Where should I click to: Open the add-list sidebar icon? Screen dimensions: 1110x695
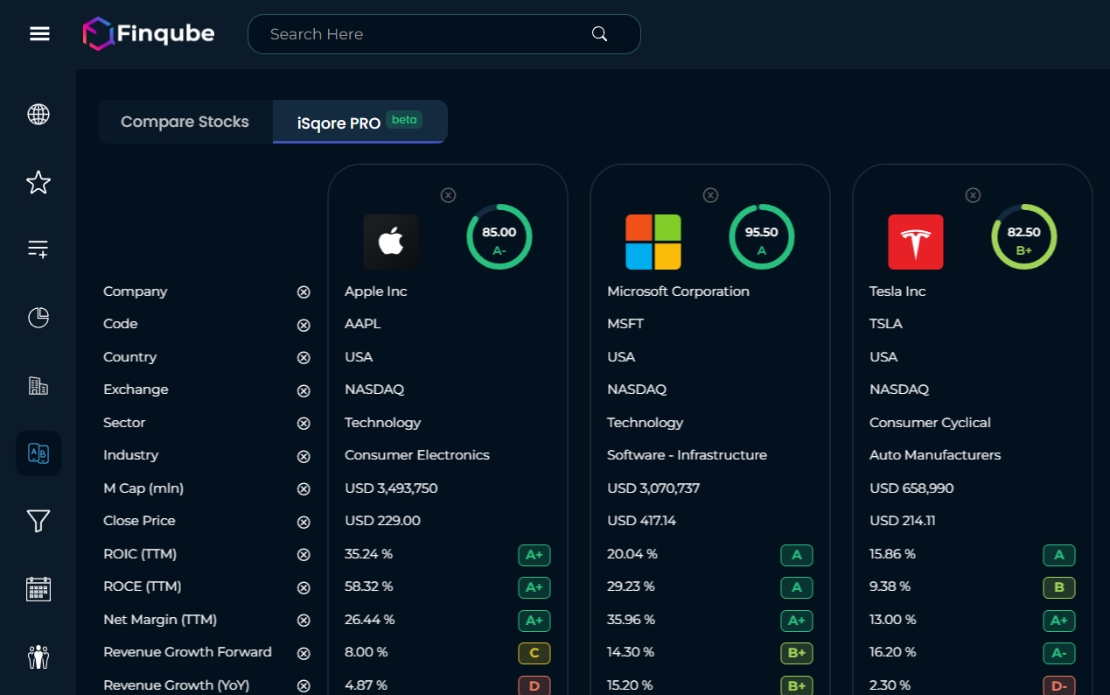pyautogui.click(x=38, y=249)
